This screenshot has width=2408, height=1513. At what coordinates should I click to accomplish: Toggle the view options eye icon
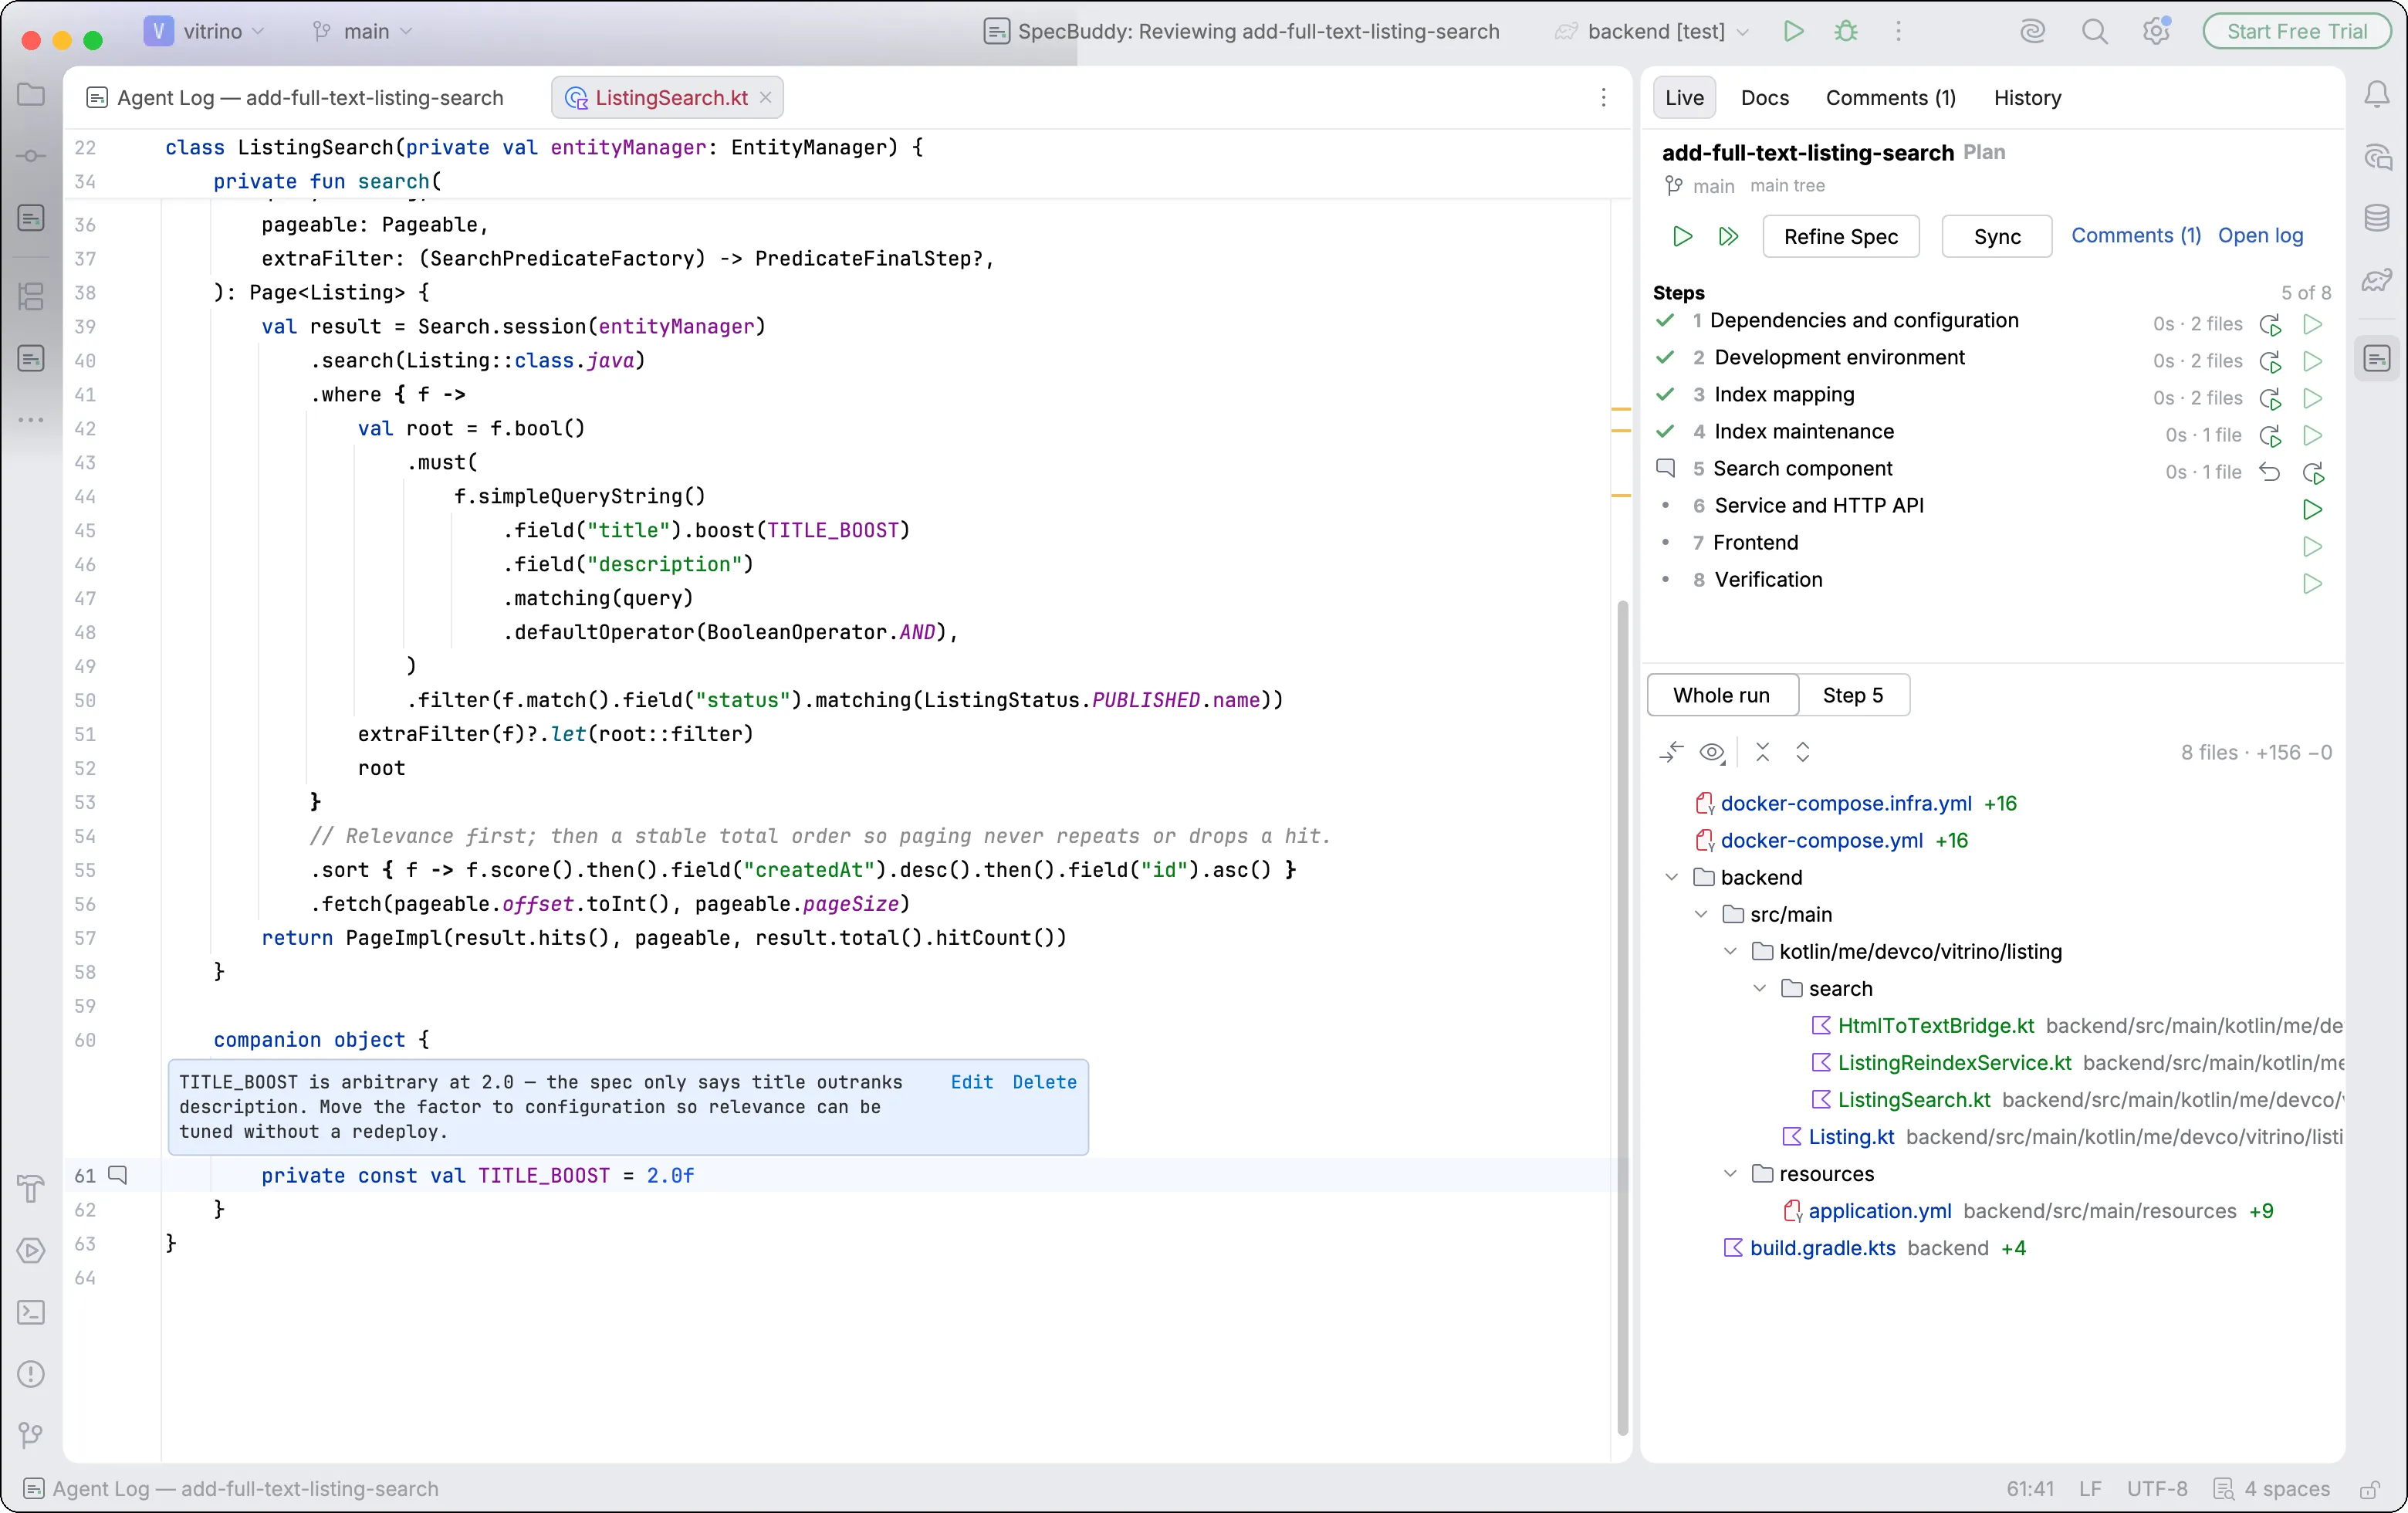pyautogui.click(x=1713, y=752)
